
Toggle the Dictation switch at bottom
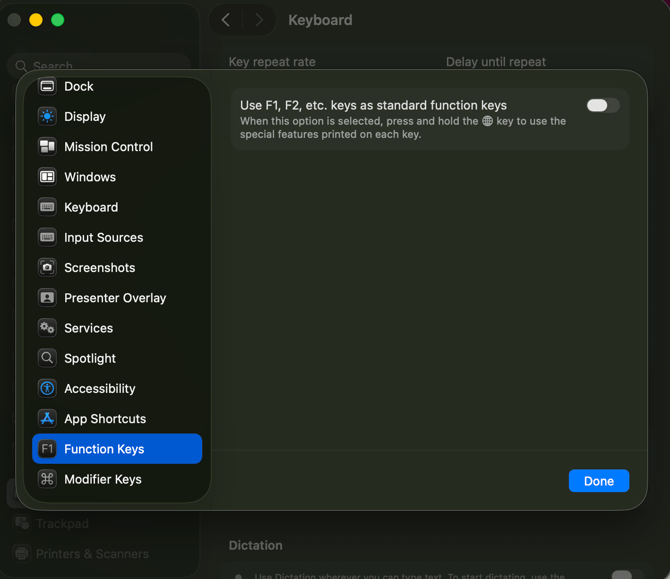click(626, 574)
